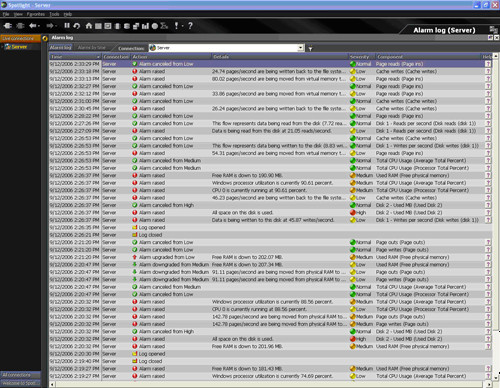Open the Home page via house icon
The width and height of the screenshot is (500, 388).
point(89,26)
